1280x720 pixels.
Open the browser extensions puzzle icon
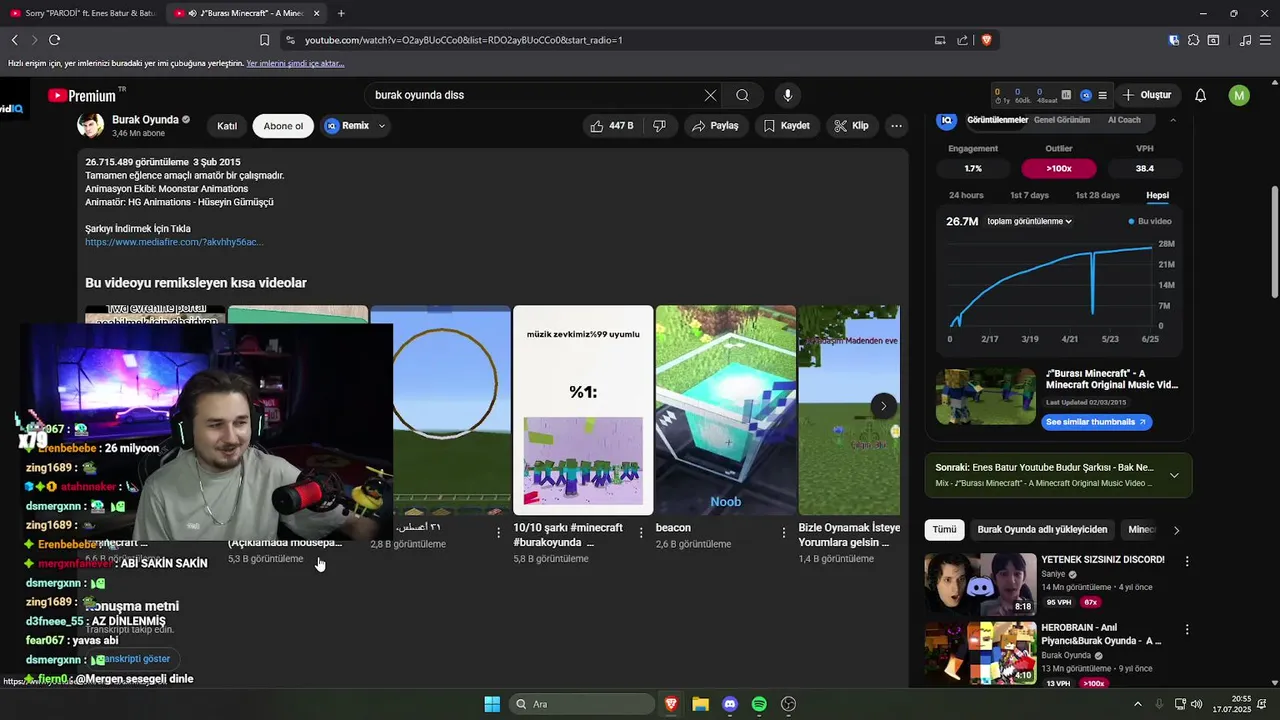tap(1193, 40)
